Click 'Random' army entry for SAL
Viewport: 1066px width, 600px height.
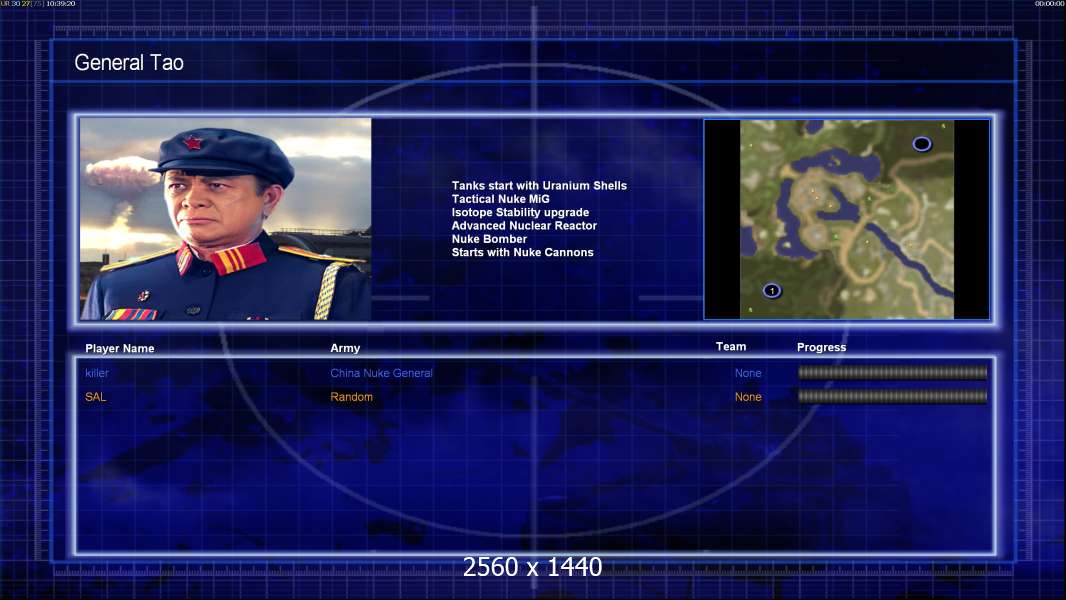351,397
